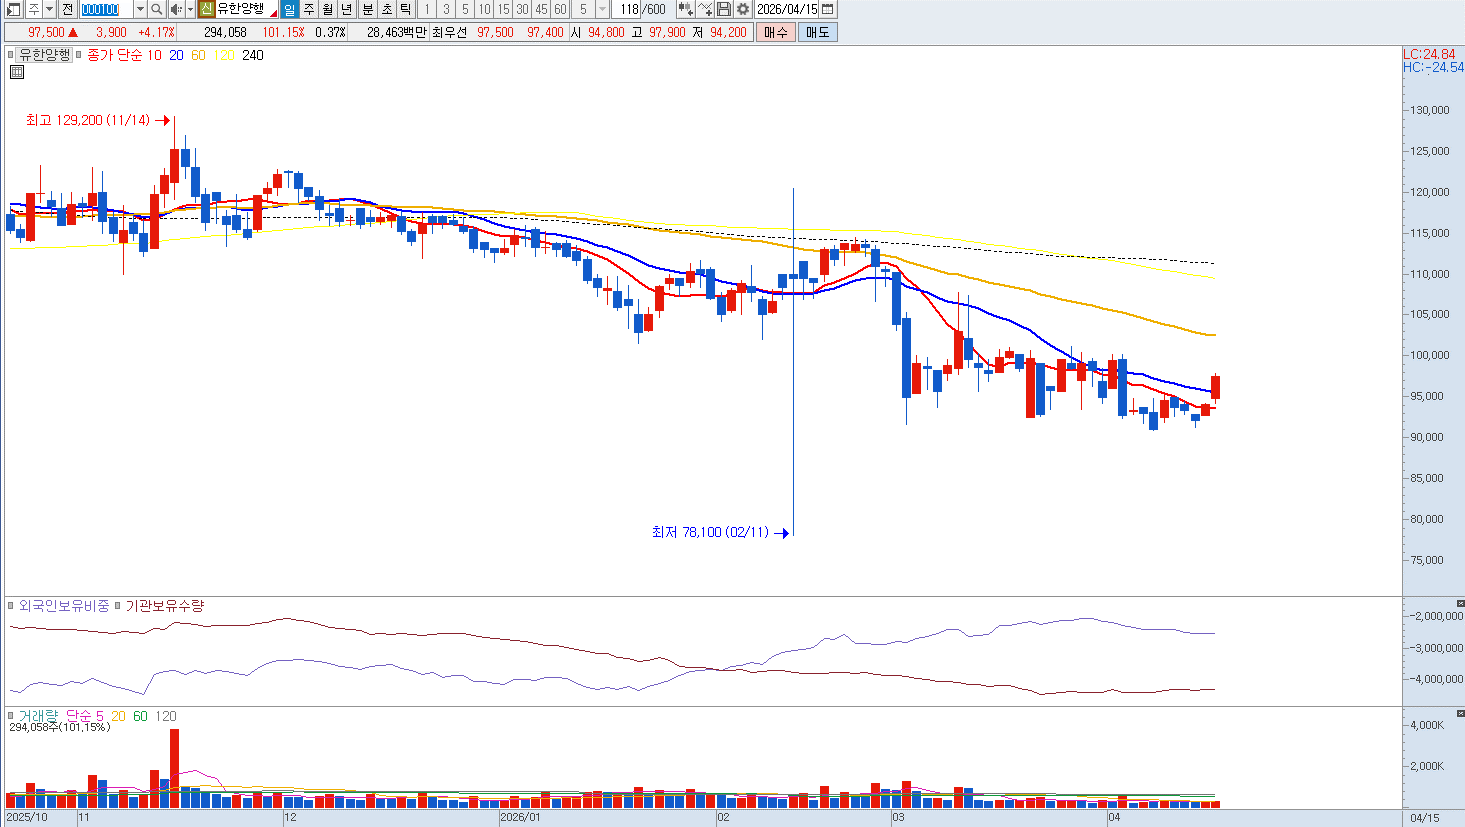Click the change rate +4.17%

click(x=156, y=32)
